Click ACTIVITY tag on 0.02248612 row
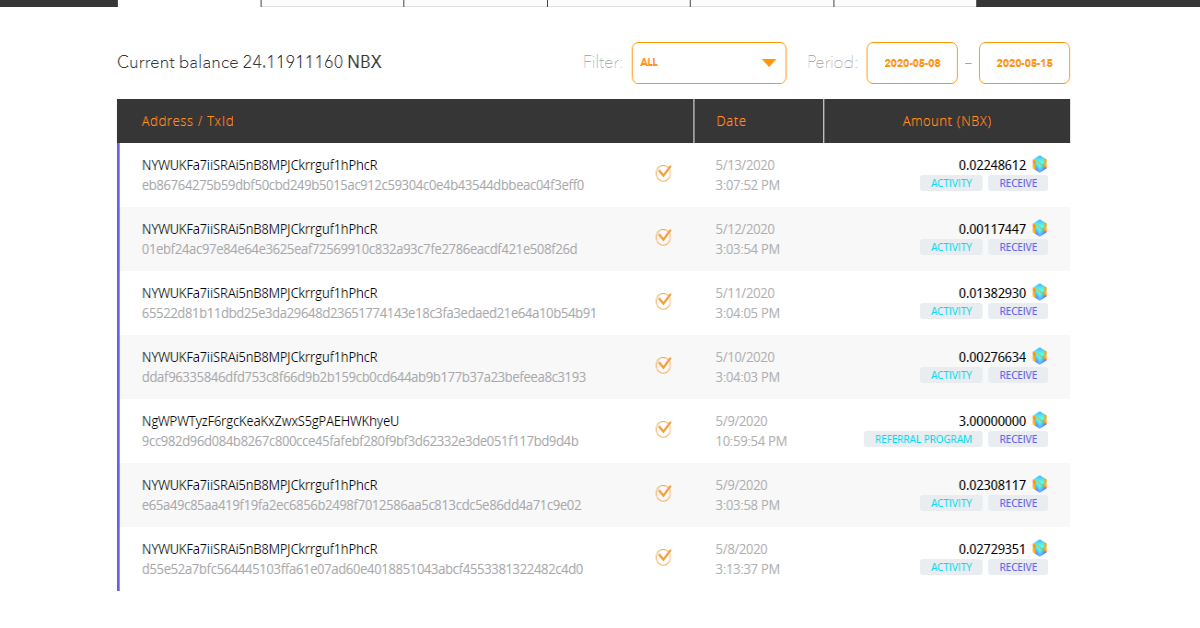1200x628 pixels. [951, 183]
